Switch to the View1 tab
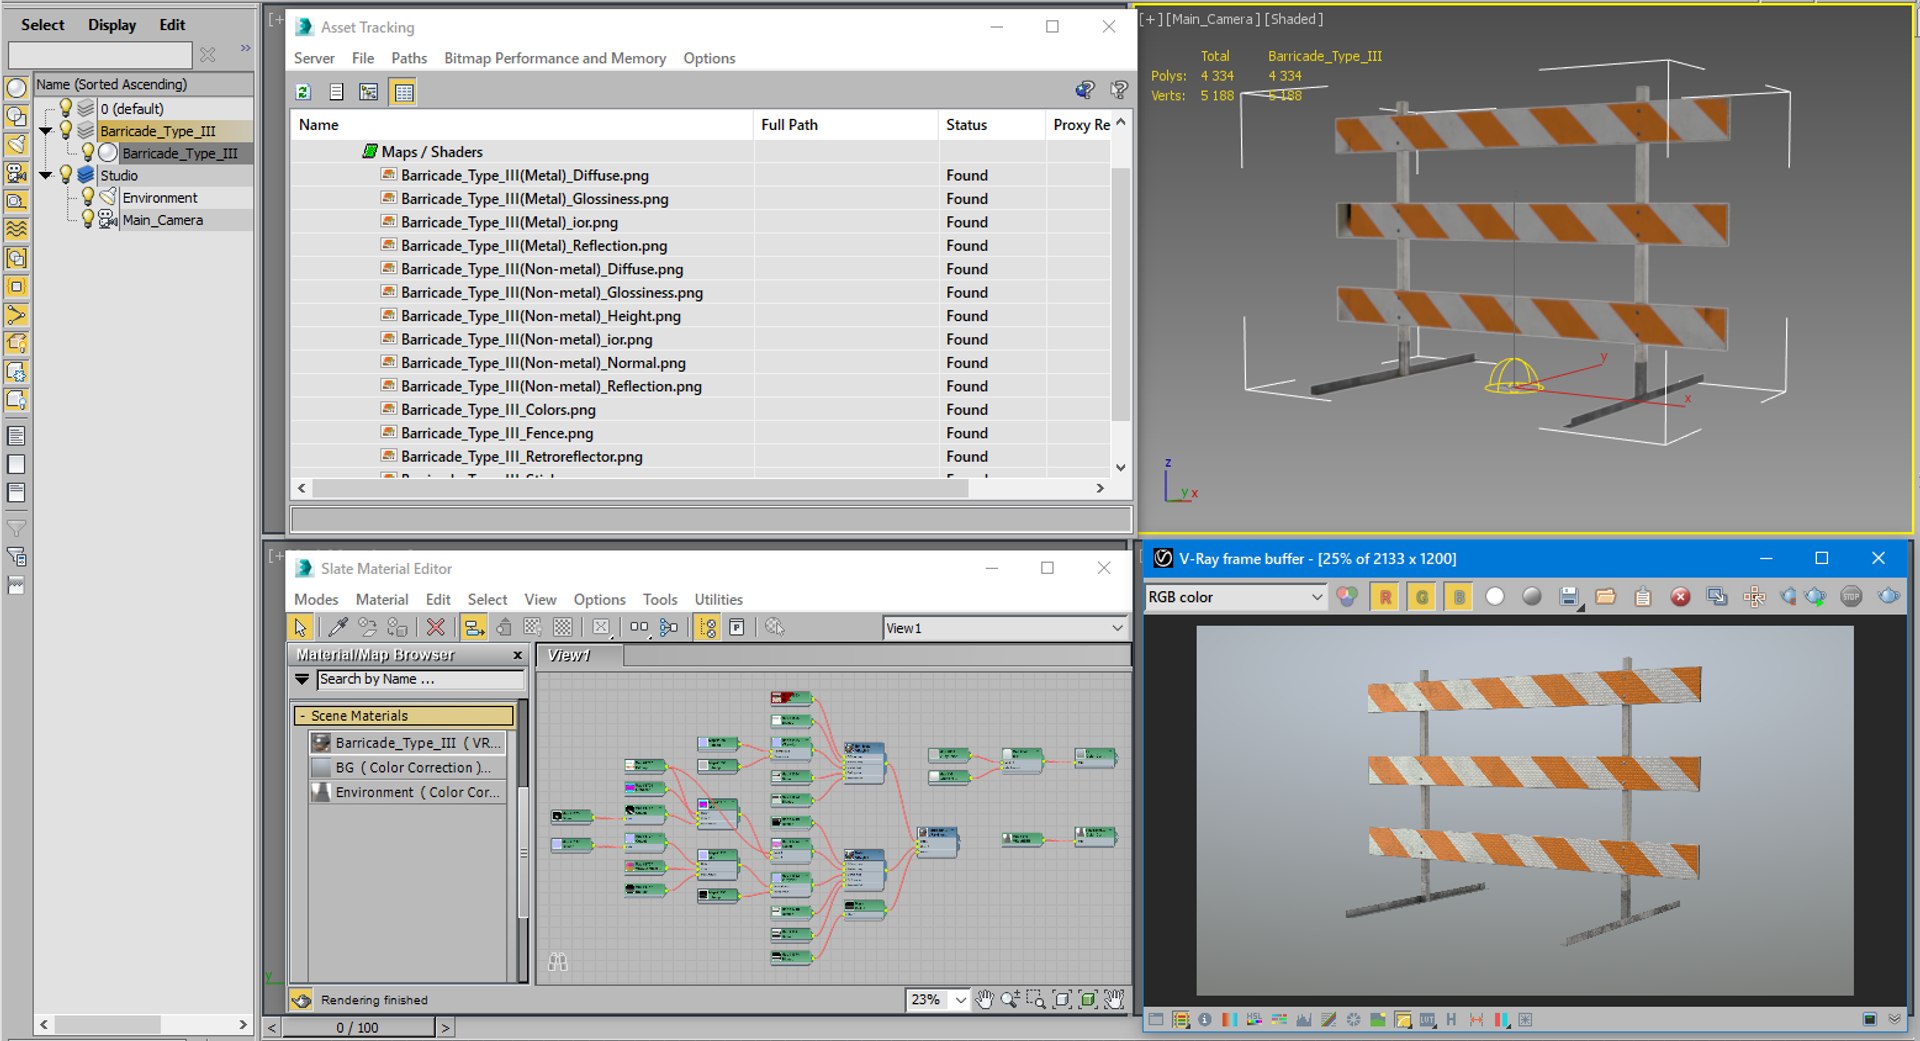The image size is (1920, 1041). [580, 655]
